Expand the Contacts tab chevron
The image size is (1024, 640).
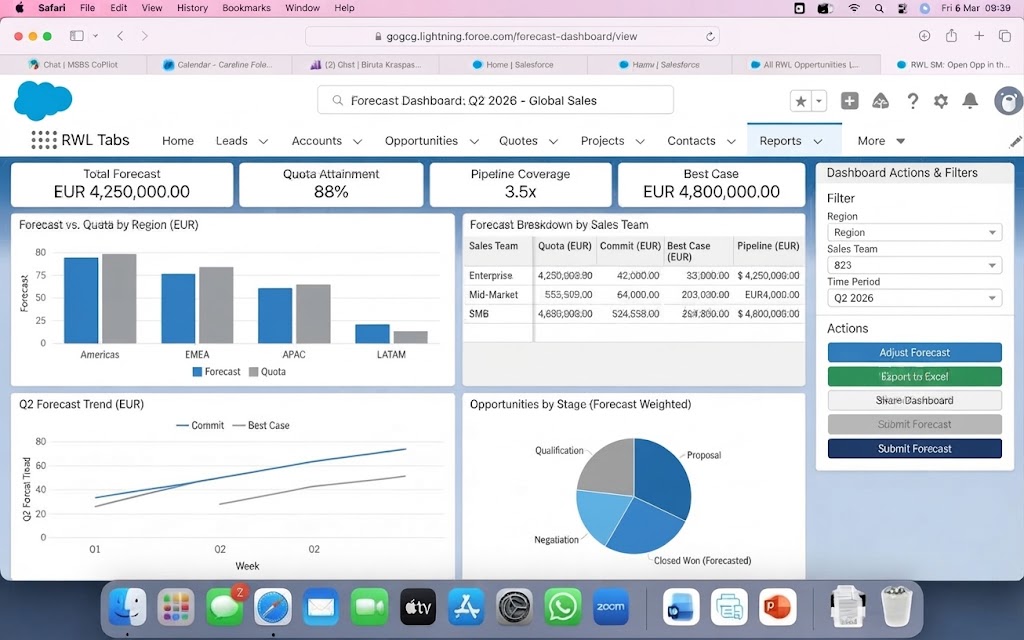click(x=731, y=141)
